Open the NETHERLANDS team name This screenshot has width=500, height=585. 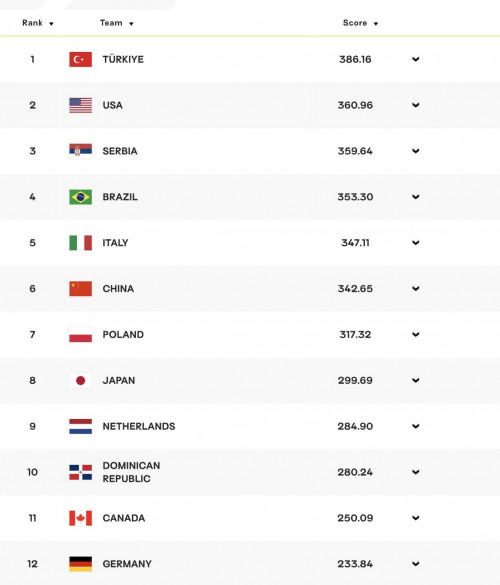[139, 426]
